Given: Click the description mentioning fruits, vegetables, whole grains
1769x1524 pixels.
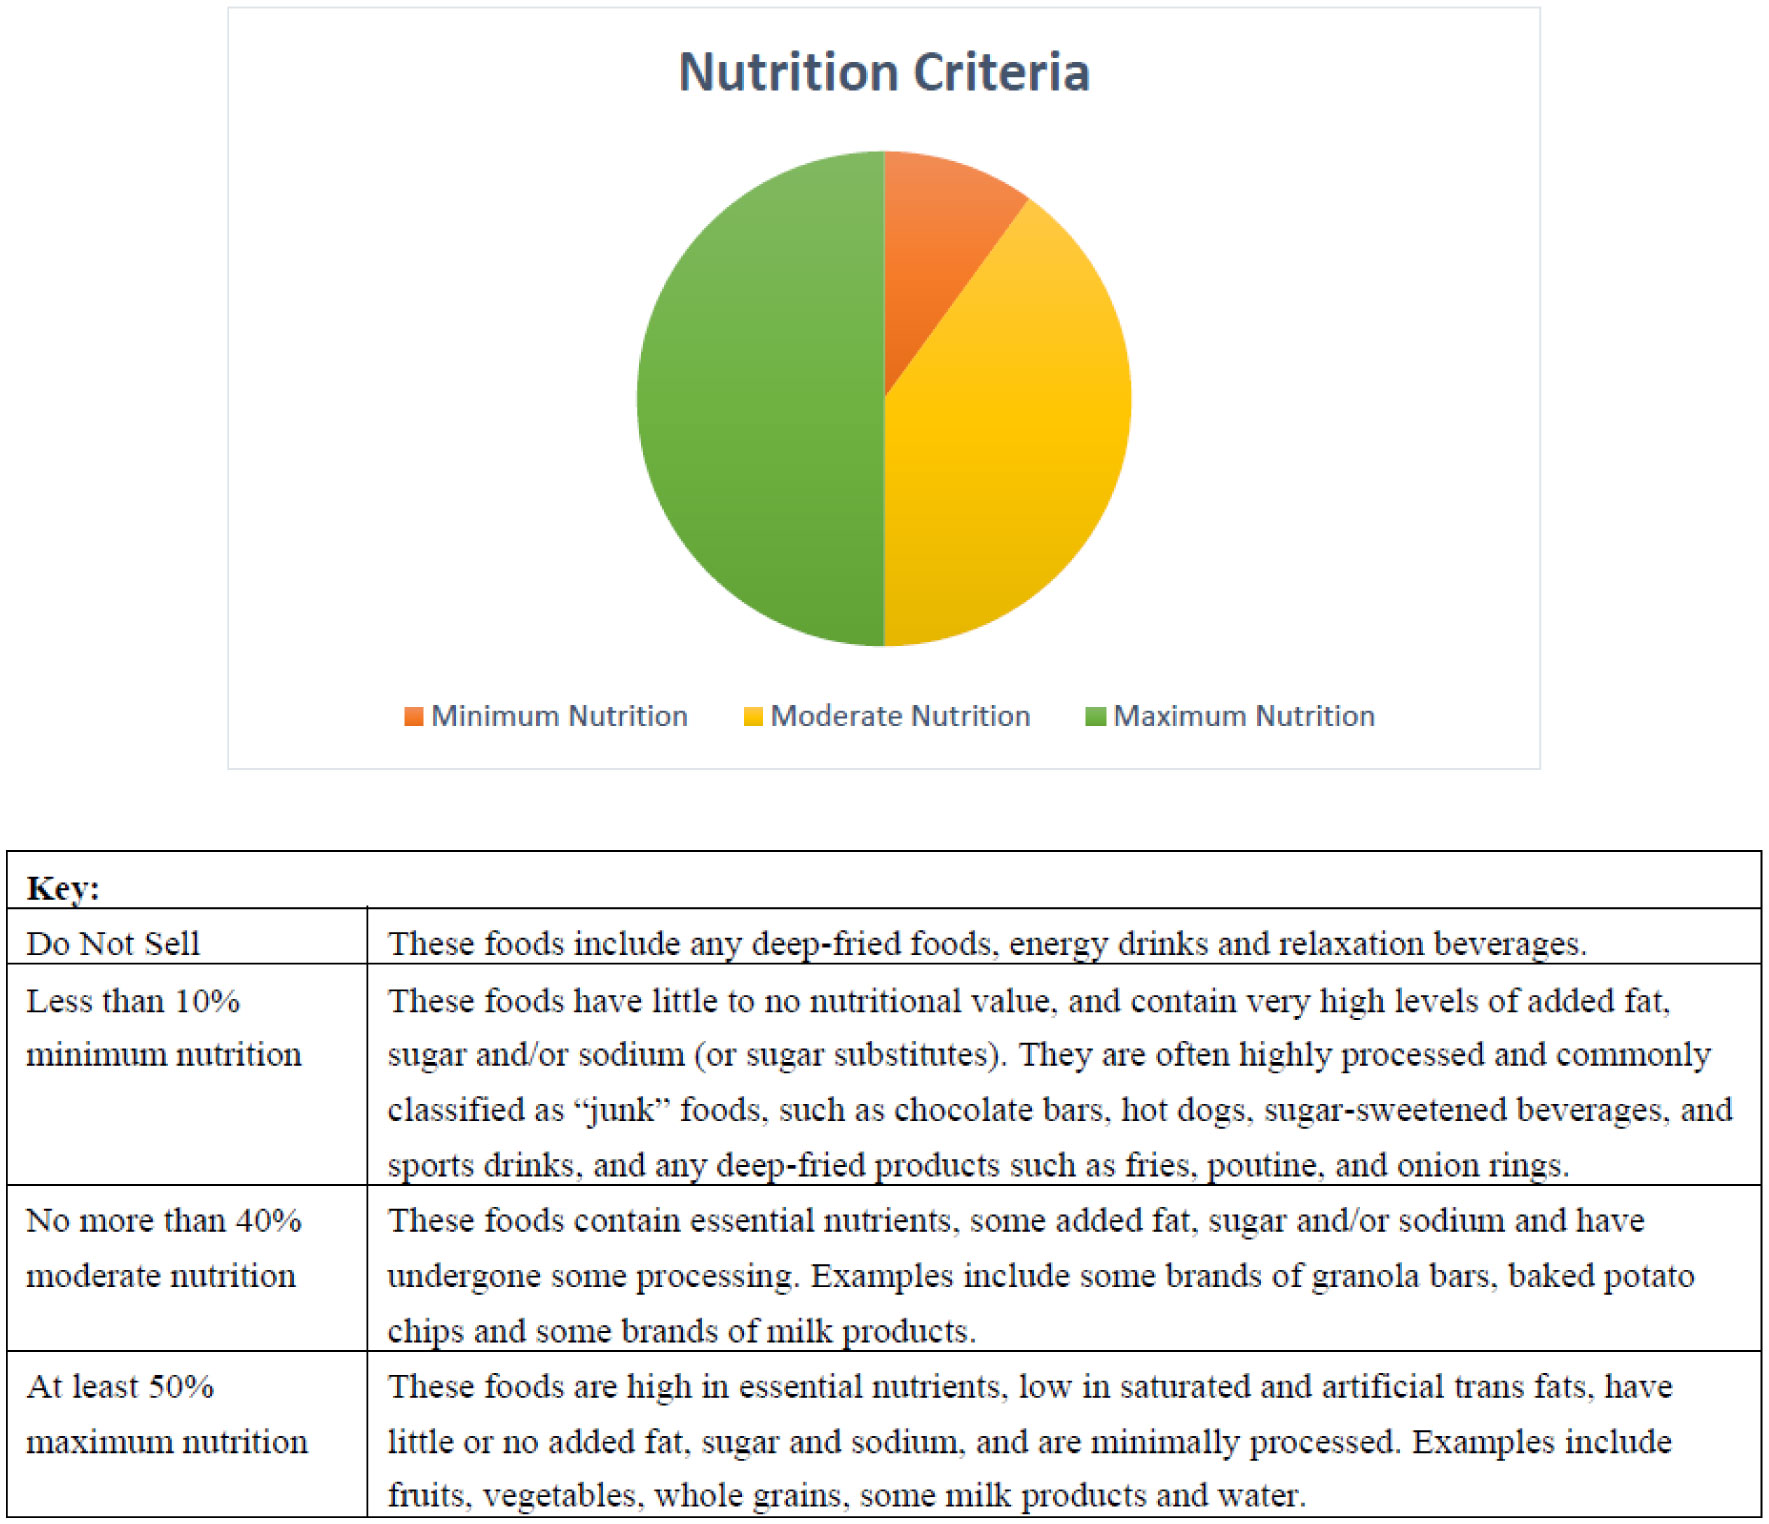Looking at the screenshot, I should [x=1028, y=1441].
